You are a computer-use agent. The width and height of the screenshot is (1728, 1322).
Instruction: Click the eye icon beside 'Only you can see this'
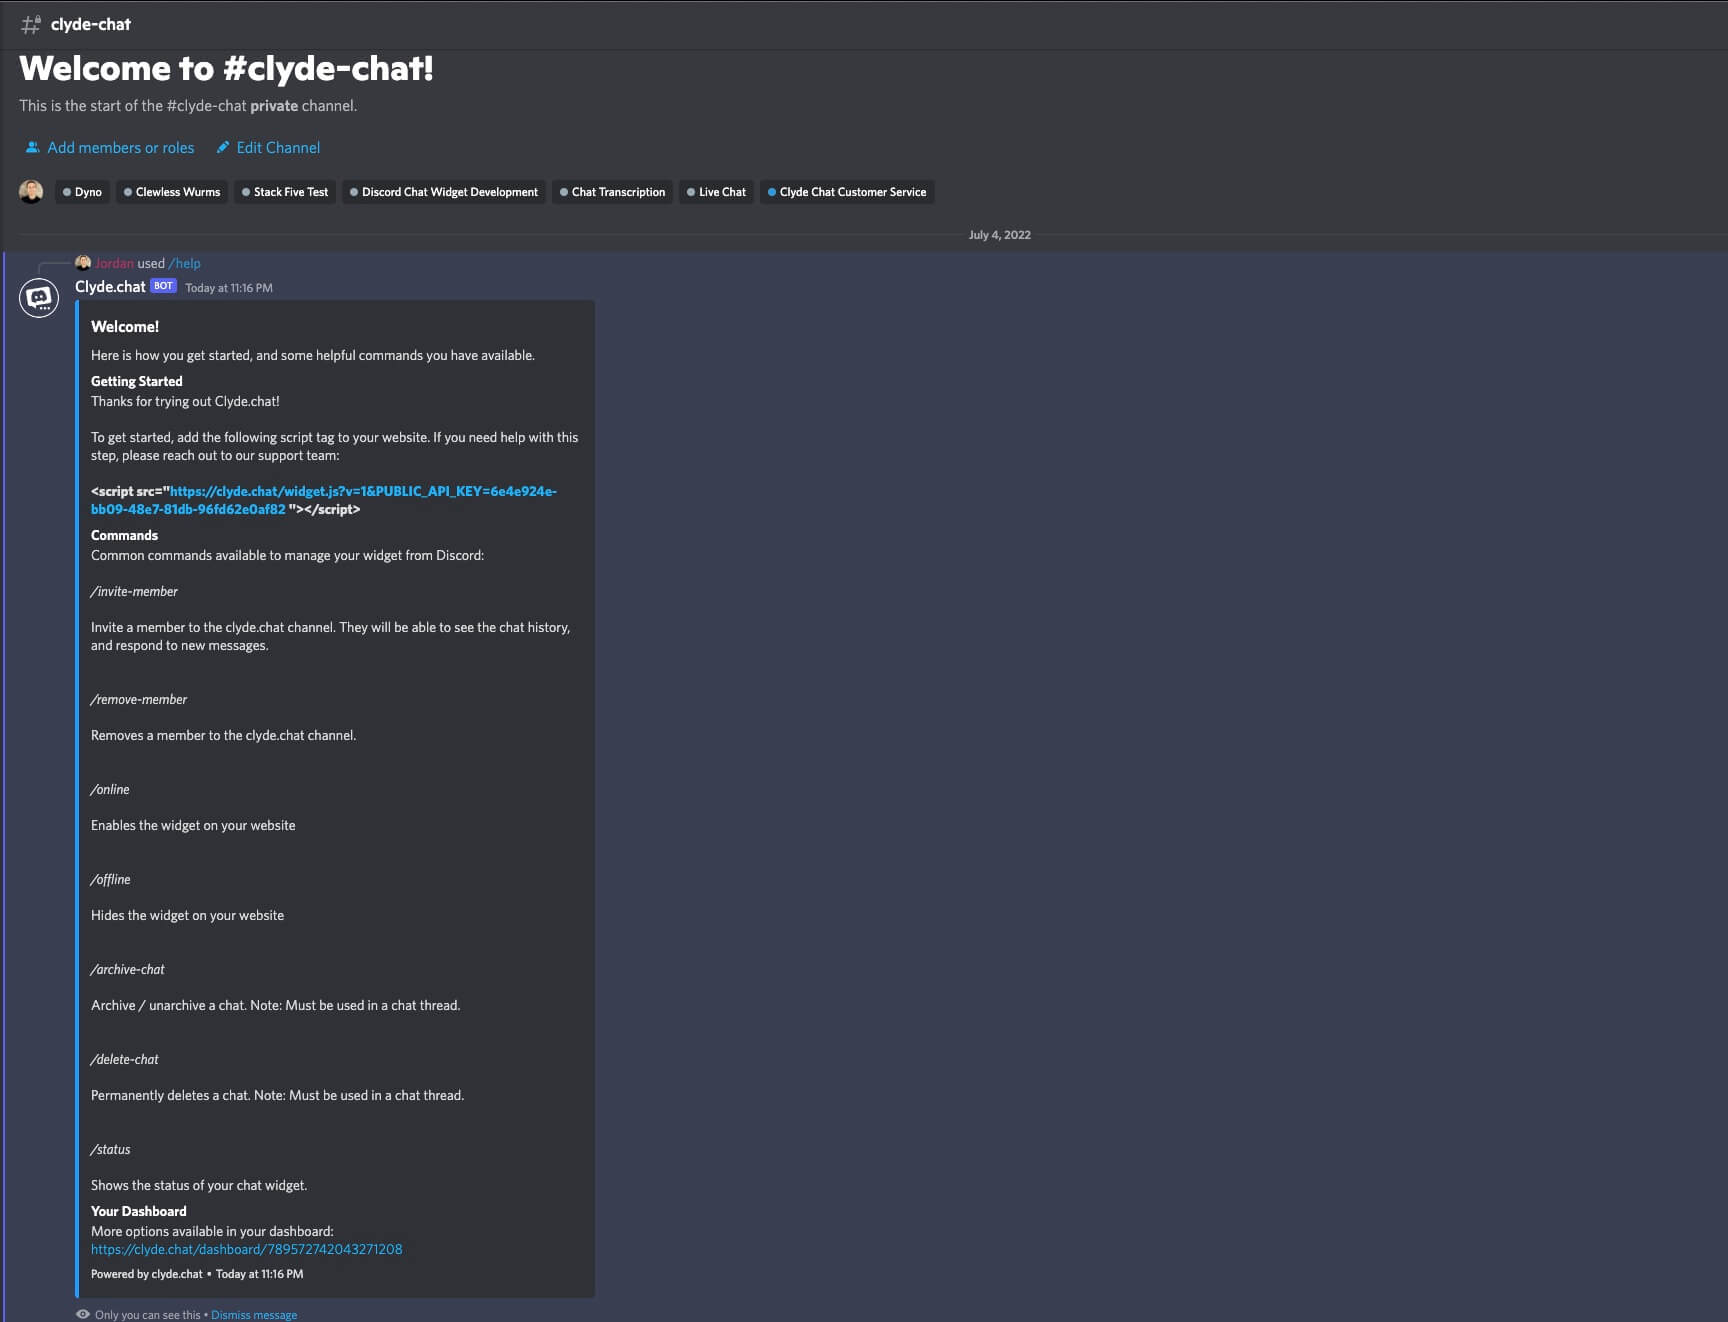[83, 1314]
